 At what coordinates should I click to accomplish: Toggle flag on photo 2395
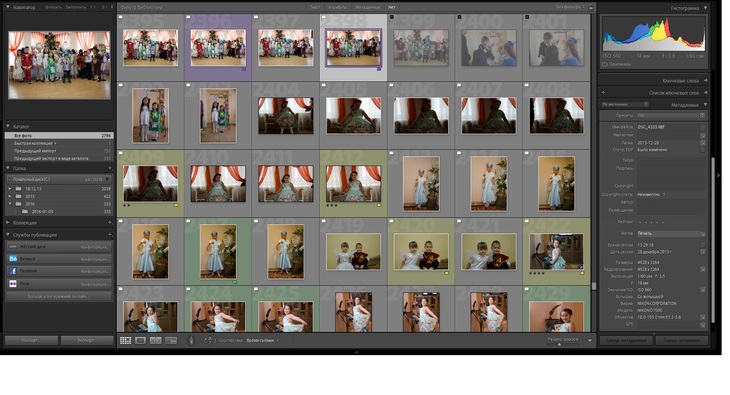tap(121, 17)
